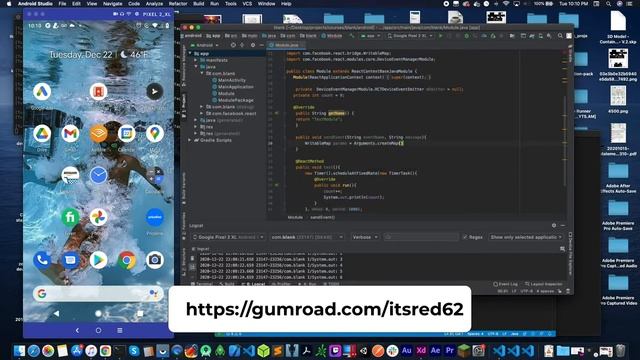The image size is (640, 360).
Task: Open the Logcat device dropdown
Action: point(229,237)
